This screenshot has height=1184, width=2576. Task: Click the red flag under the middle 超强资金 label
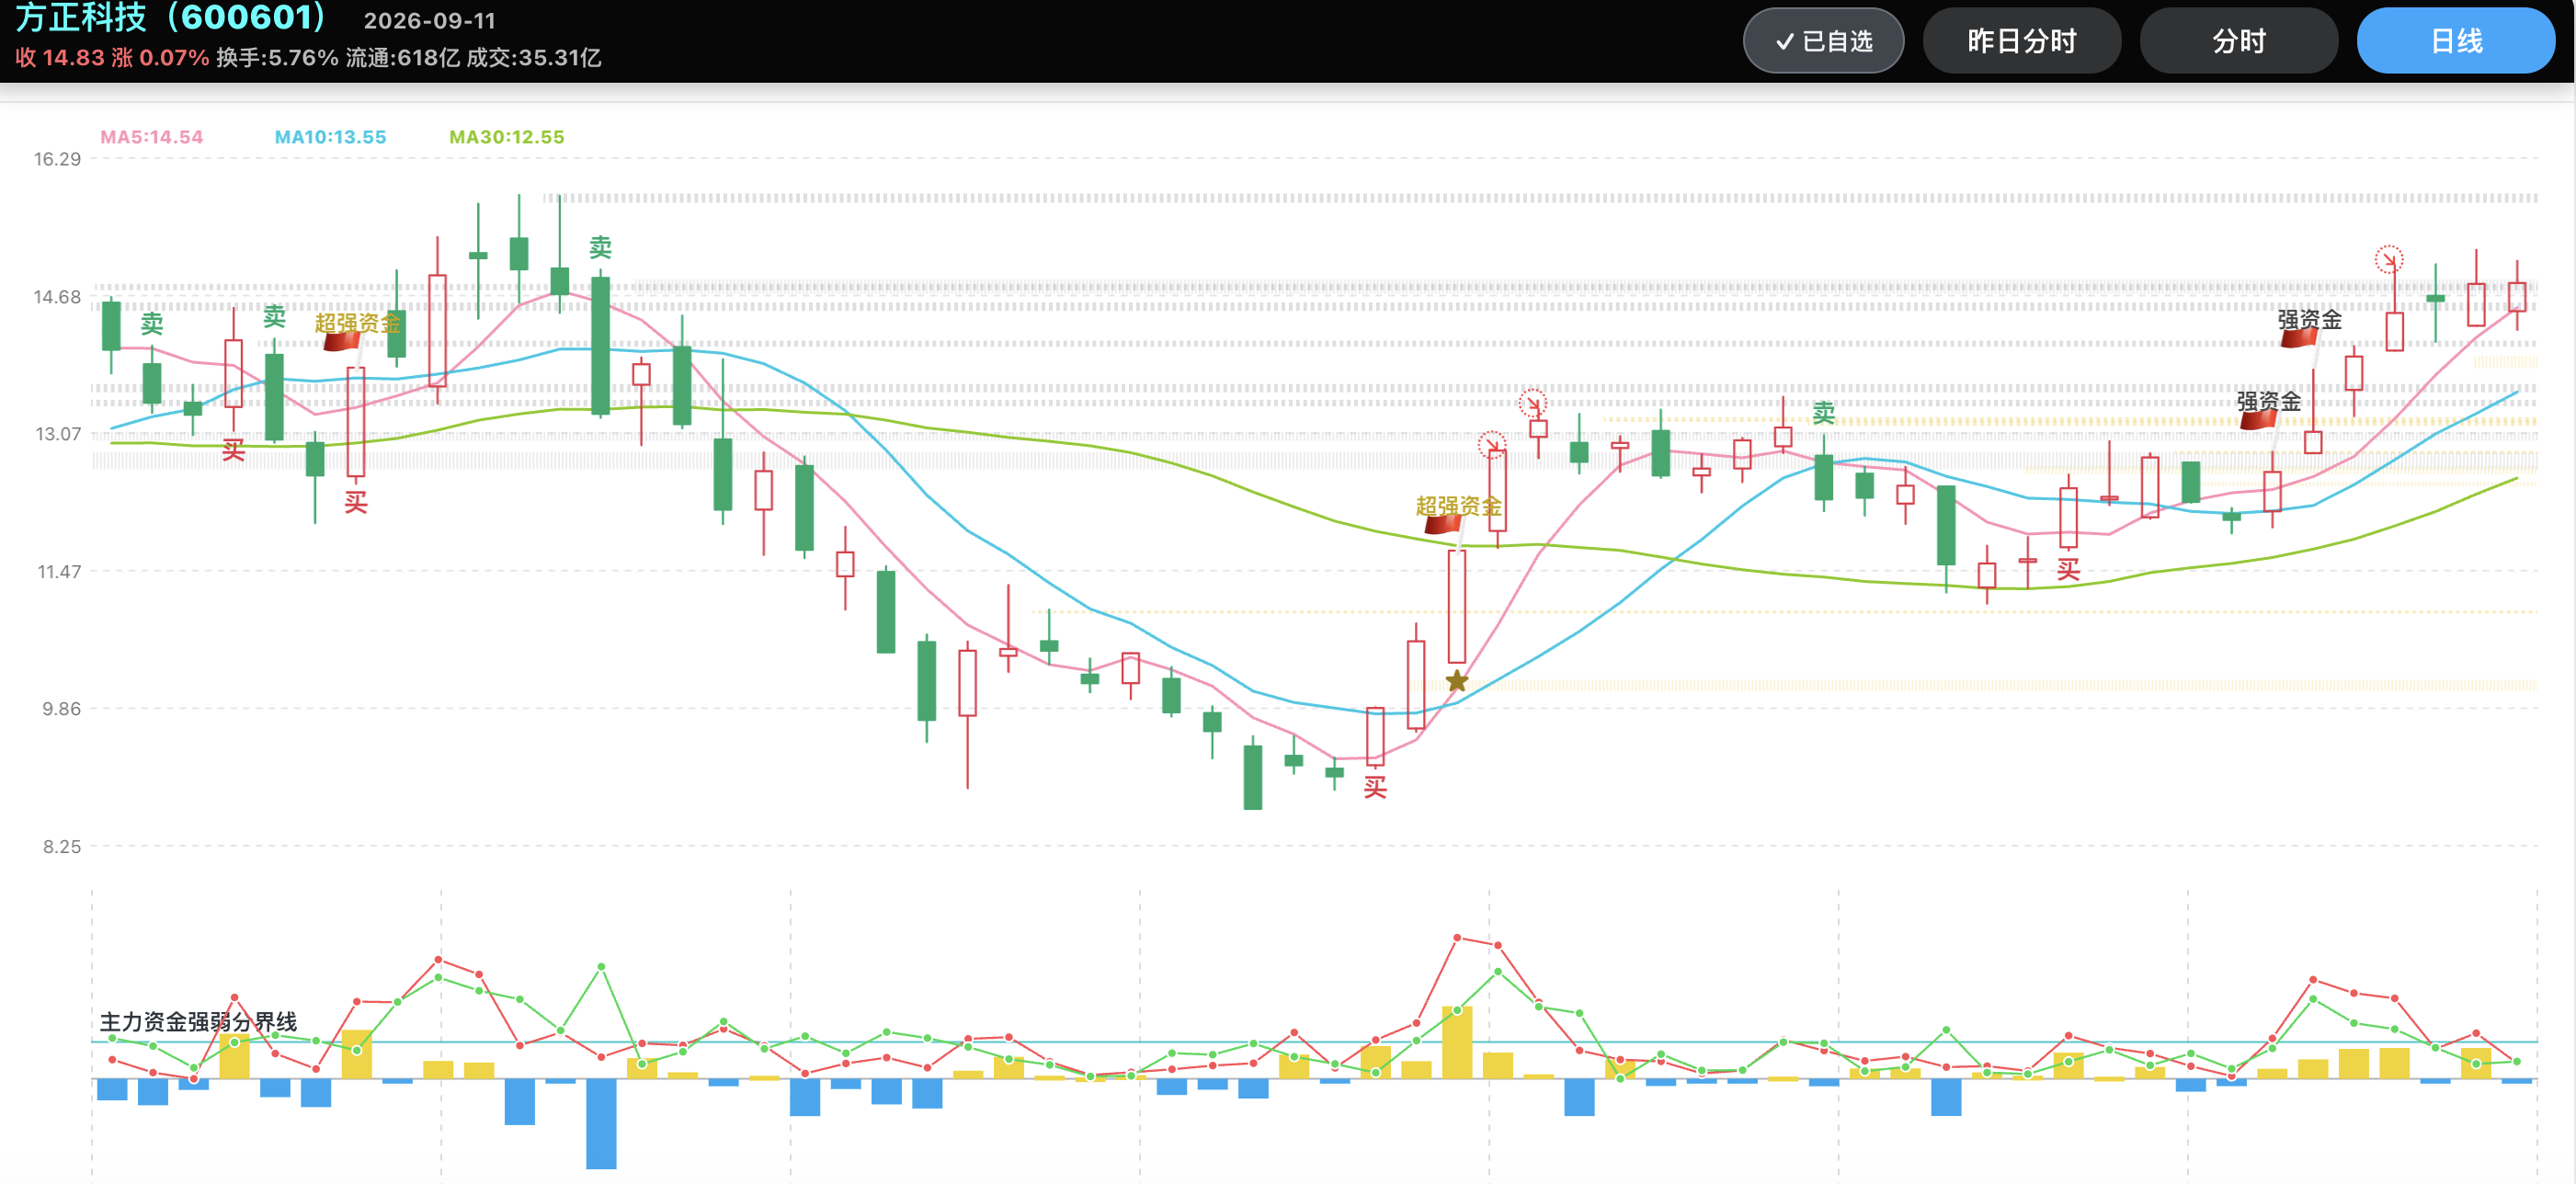pos(1442,524)
